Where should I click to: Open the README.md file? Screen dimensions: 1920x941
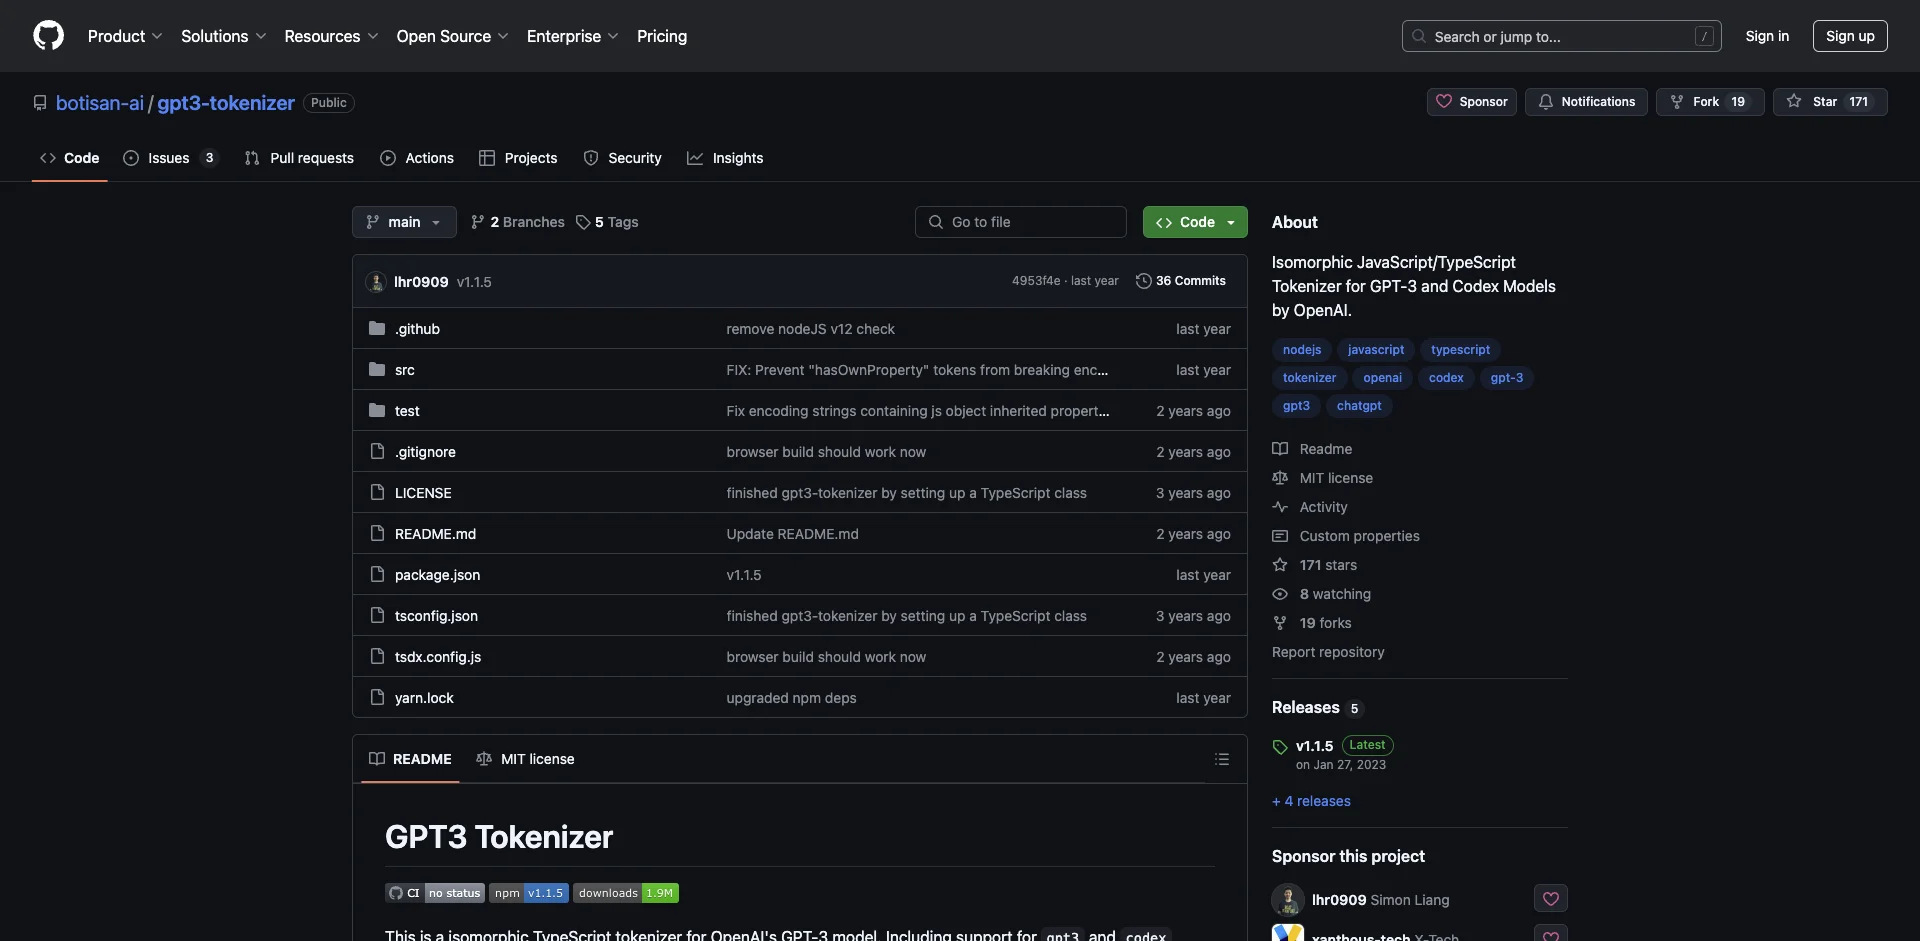435,534
